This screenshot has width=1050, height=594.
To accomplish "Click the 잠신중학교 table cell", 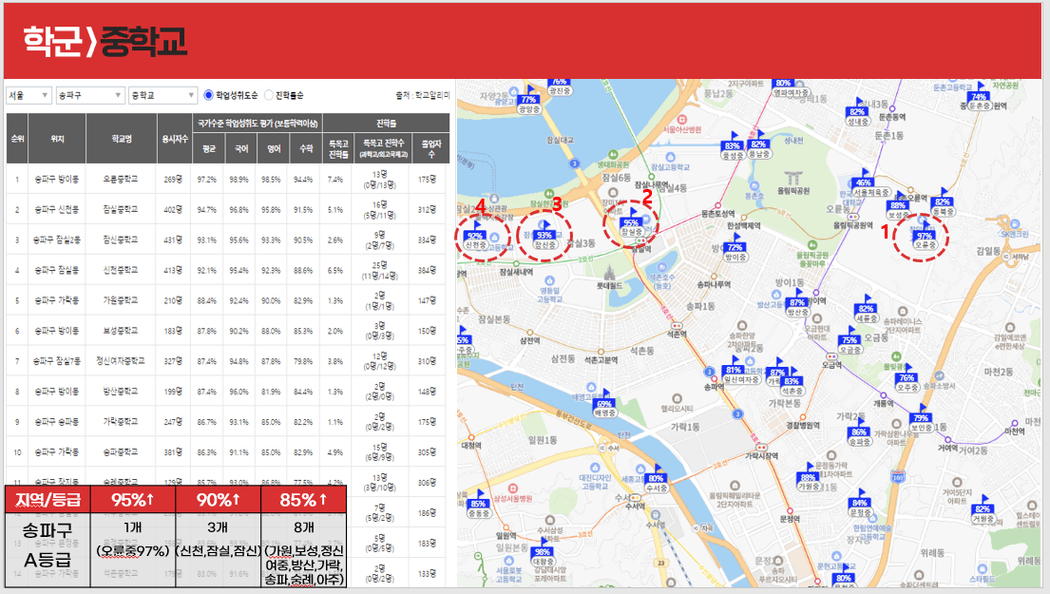I will point(121,240).
